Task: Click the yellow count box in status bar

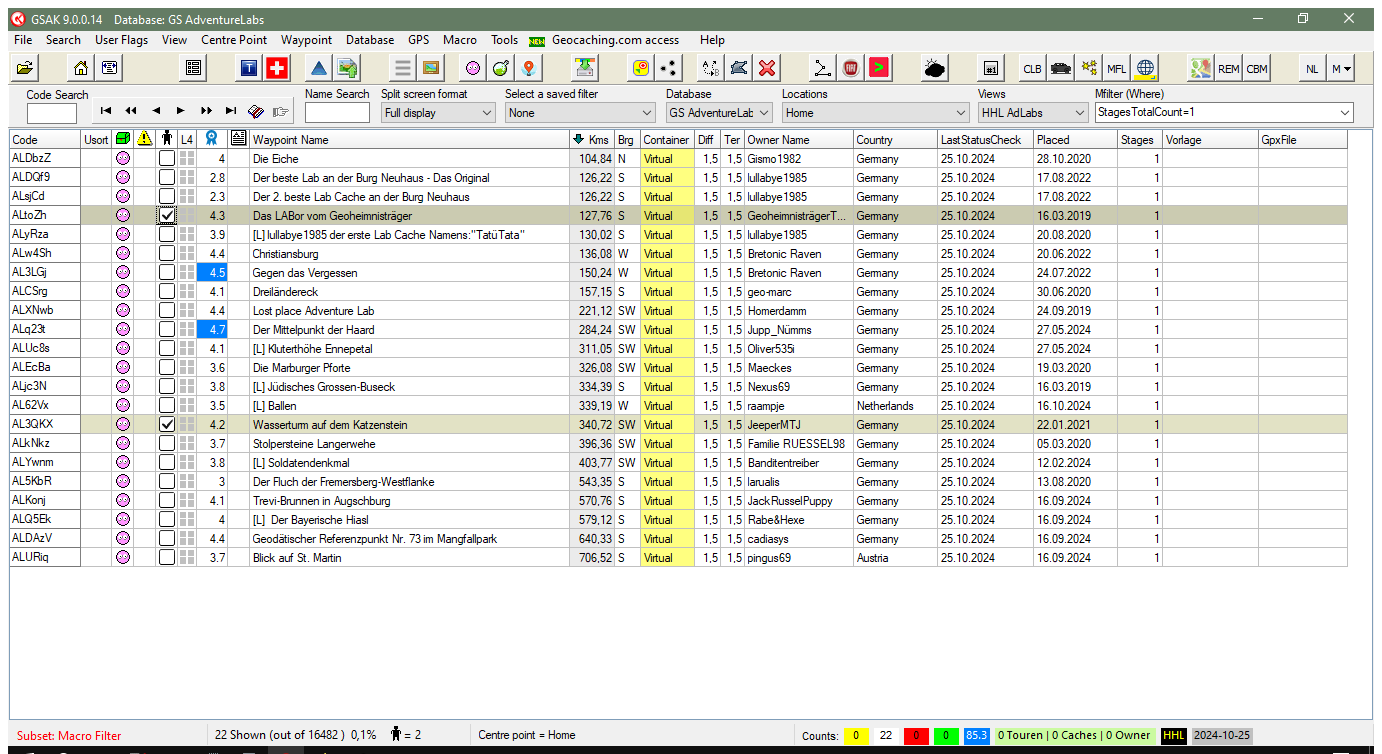Action: pos(856,735)
